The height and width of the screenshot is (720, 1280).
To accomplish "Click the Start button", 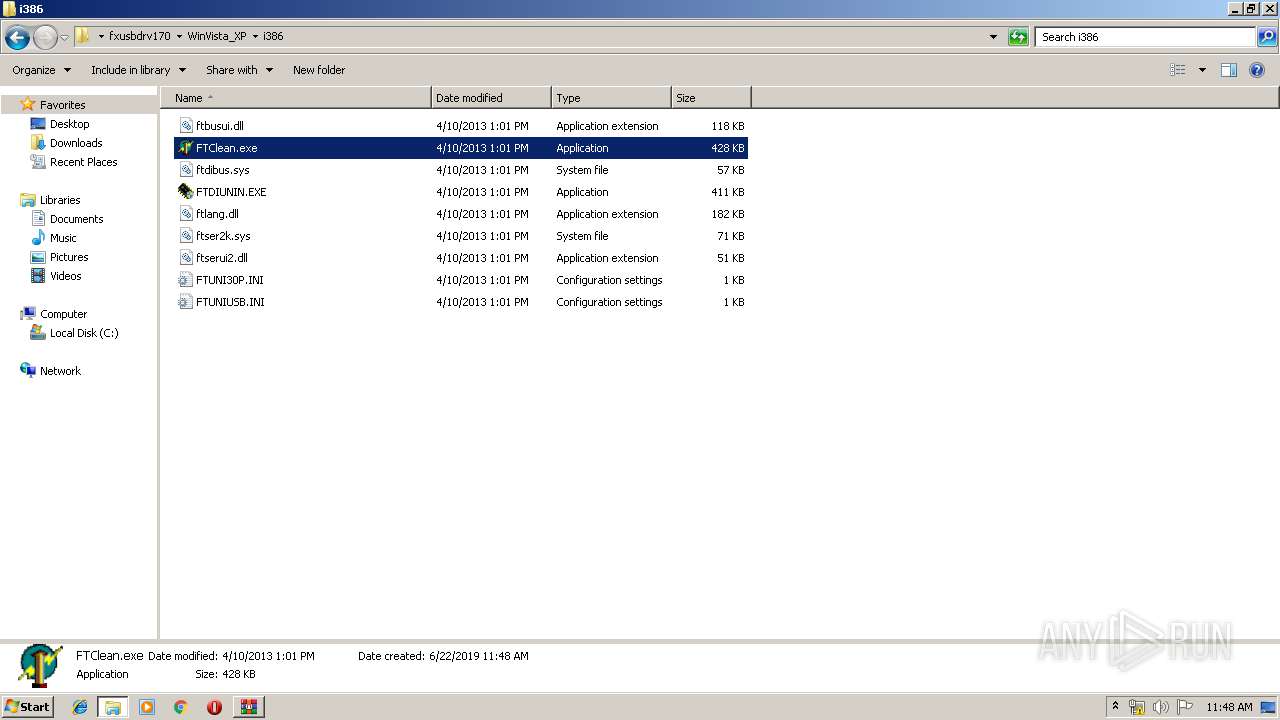I will tap(27, 706).
